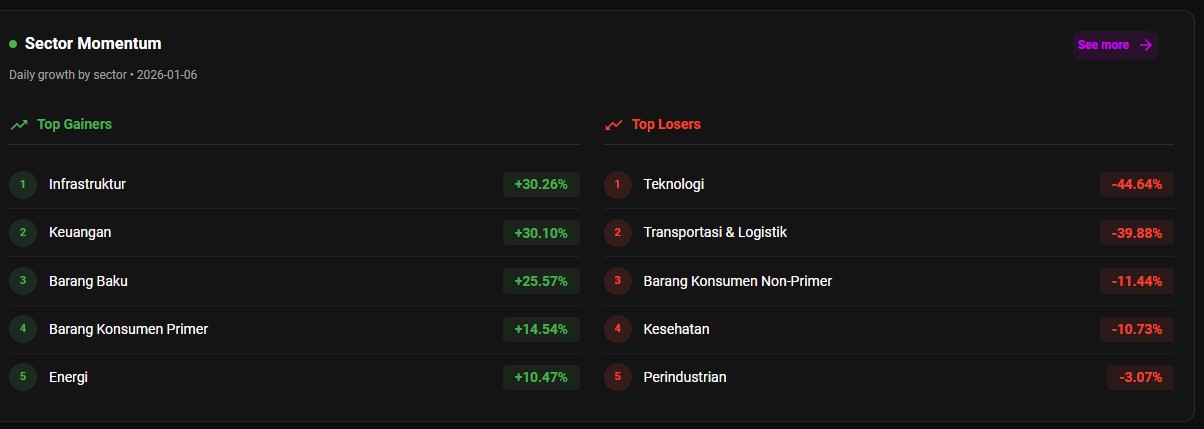
Task: Click rank 1 badge beside Infrastruktur
Action: coord(23,184)
